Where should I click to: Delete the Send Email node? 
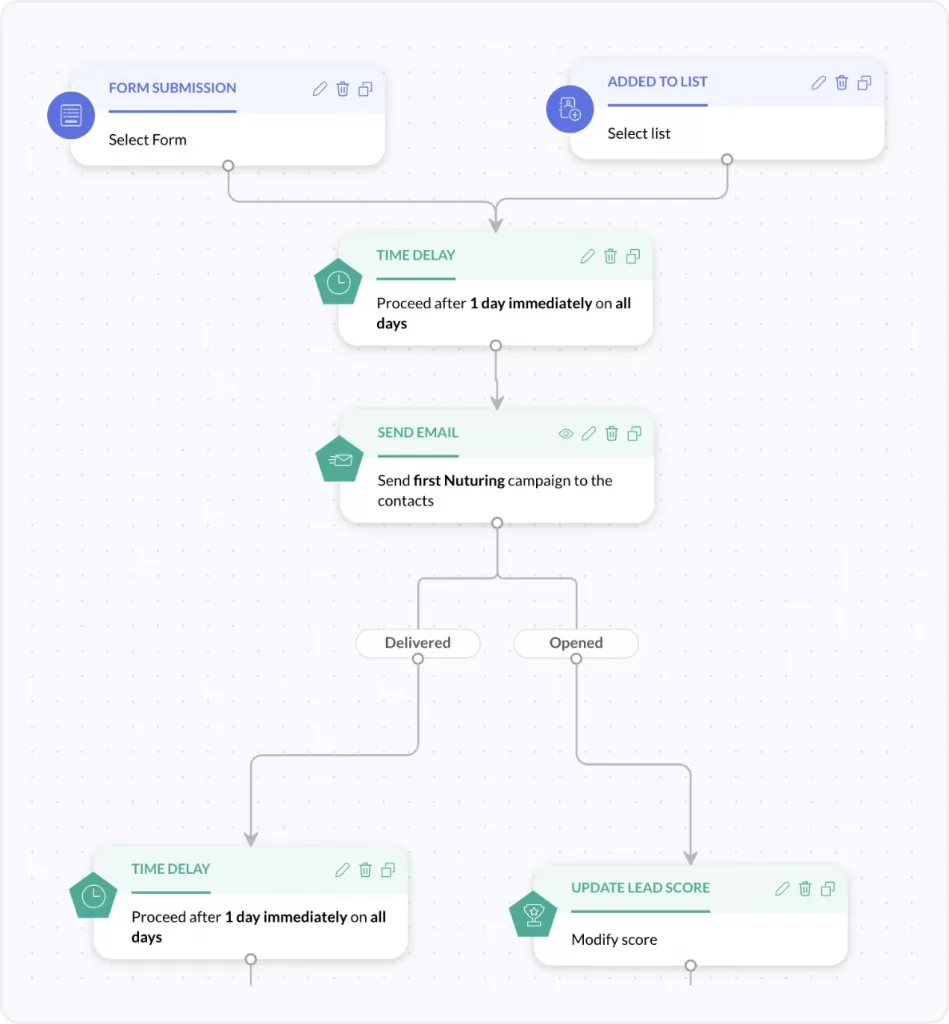(611, 434)
